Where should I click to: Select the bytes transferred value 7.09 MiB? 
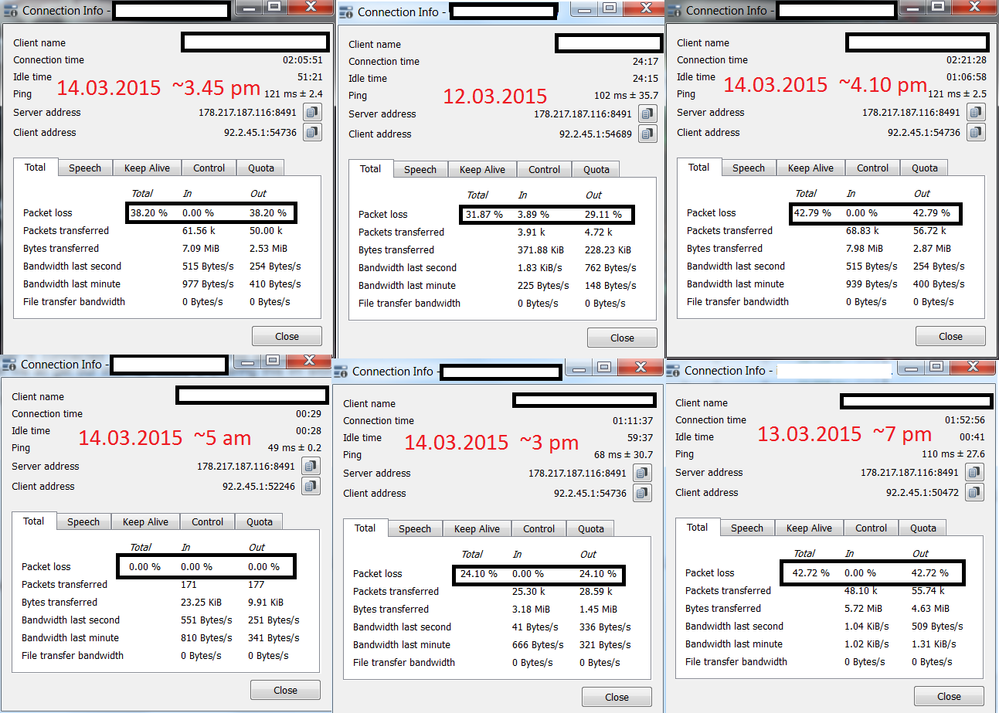click(200, 248)
